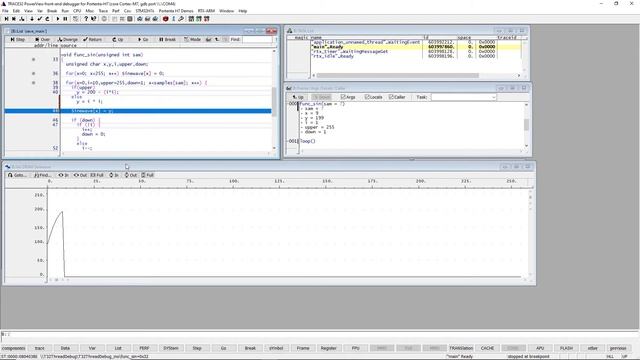Click horizontal Full zoom button in Draw window
Screen dimensions: 640x360
(97, 175)
